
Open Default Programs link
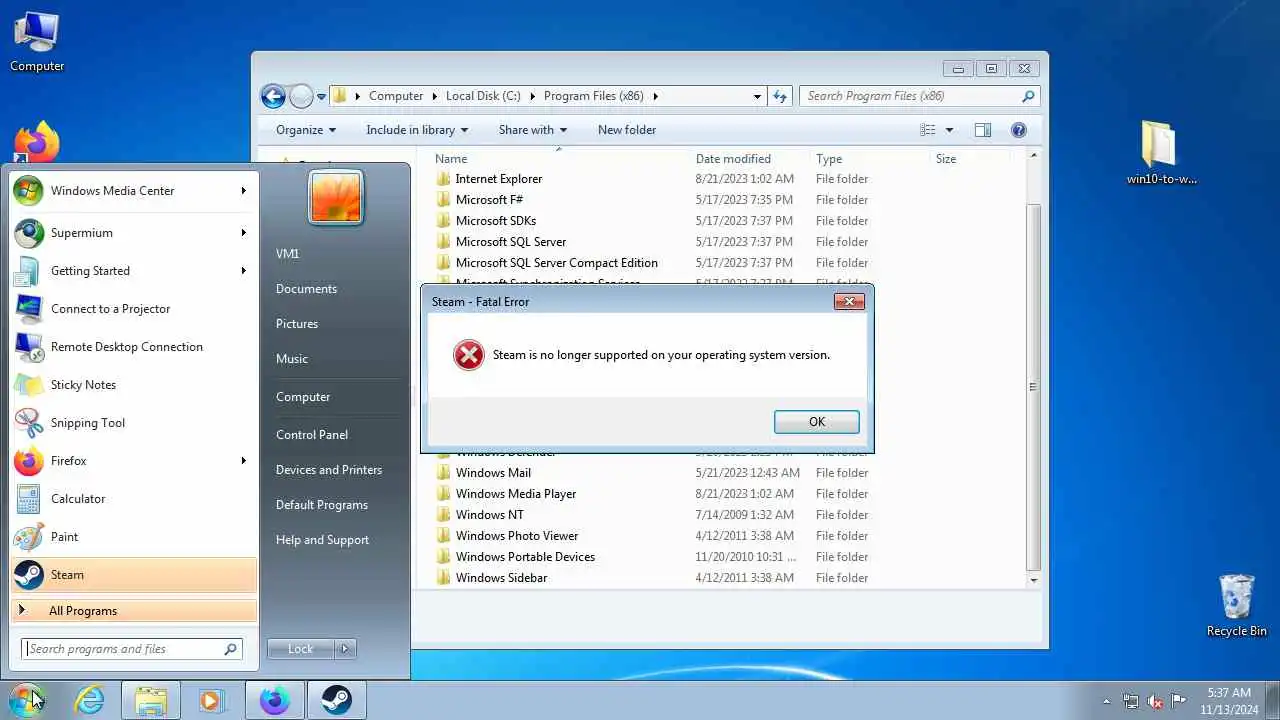[322, 505]
